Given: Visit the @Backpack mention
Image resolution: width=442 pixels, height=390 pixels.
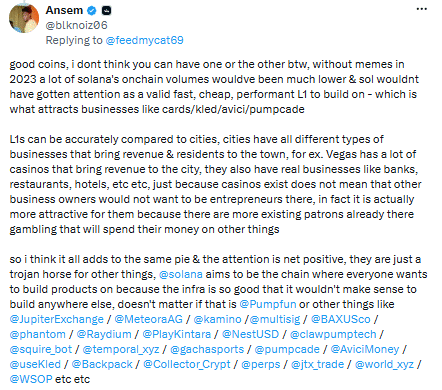Looking at the screenshot, I should (102, 364).
